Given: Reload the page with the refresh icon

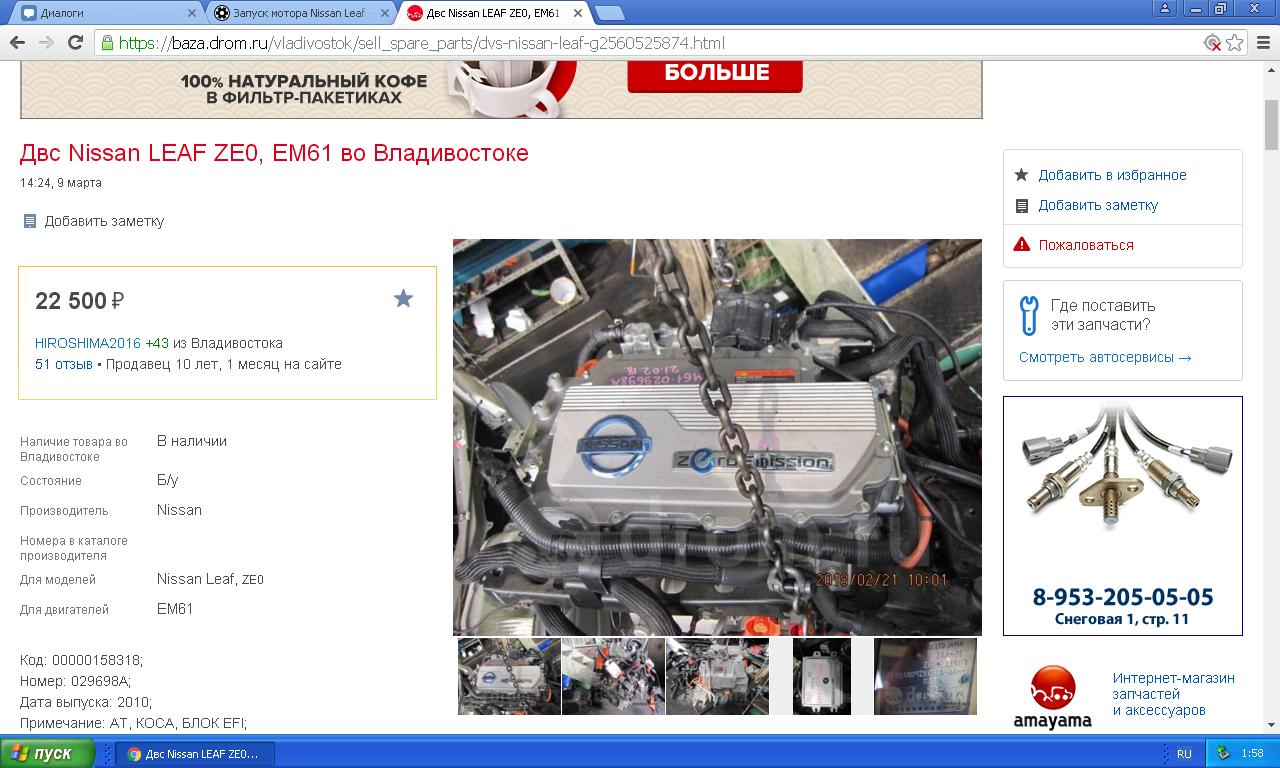Looking at the screenshot, I should point(75,43).
